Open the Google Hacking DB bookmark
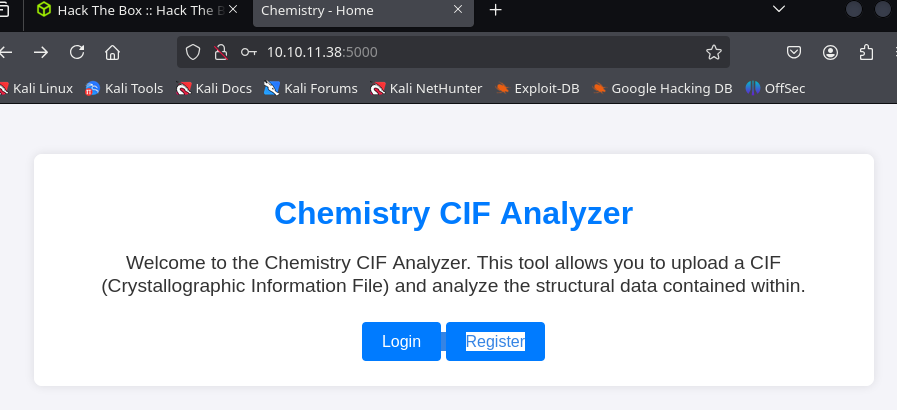This screenshot has height=410, width=897. coord(661,88)
